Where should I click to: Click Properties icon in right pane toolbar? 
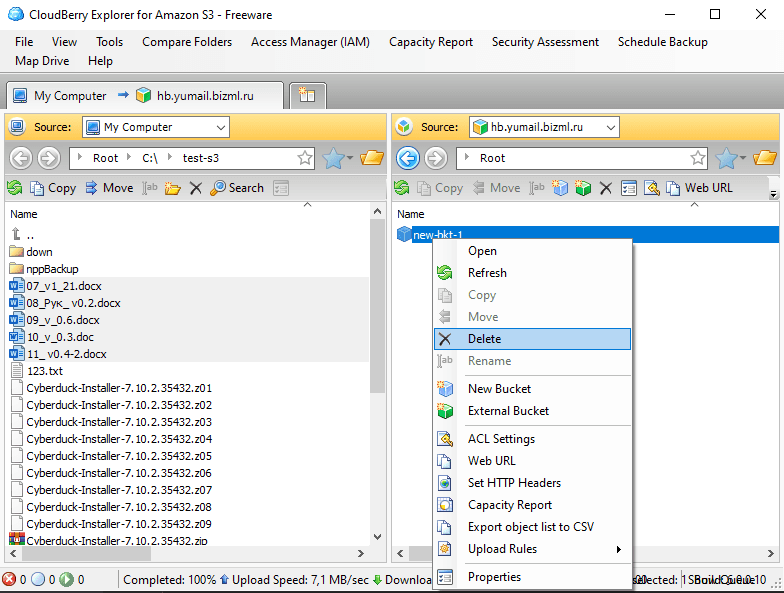point(628,188)
